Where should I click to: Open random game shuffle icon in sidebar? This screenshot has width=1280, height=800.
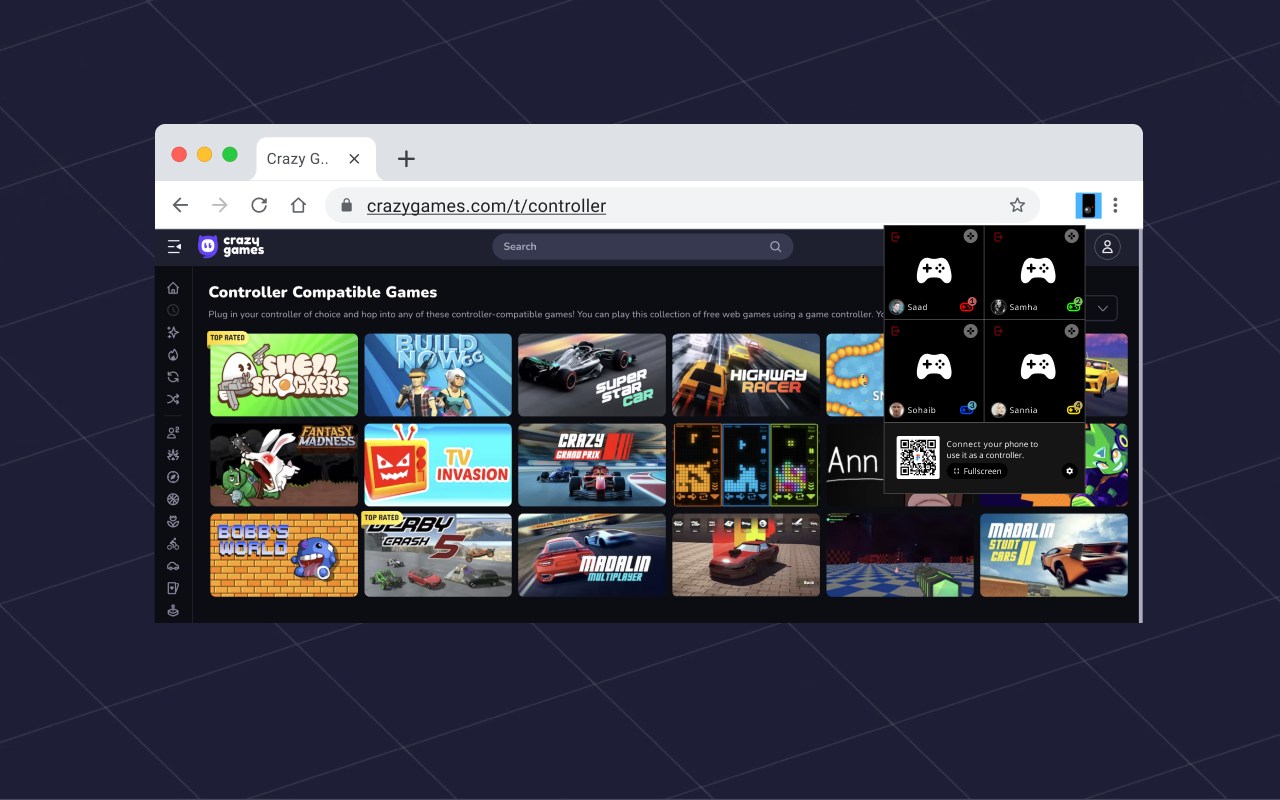[x=173, y=399]
